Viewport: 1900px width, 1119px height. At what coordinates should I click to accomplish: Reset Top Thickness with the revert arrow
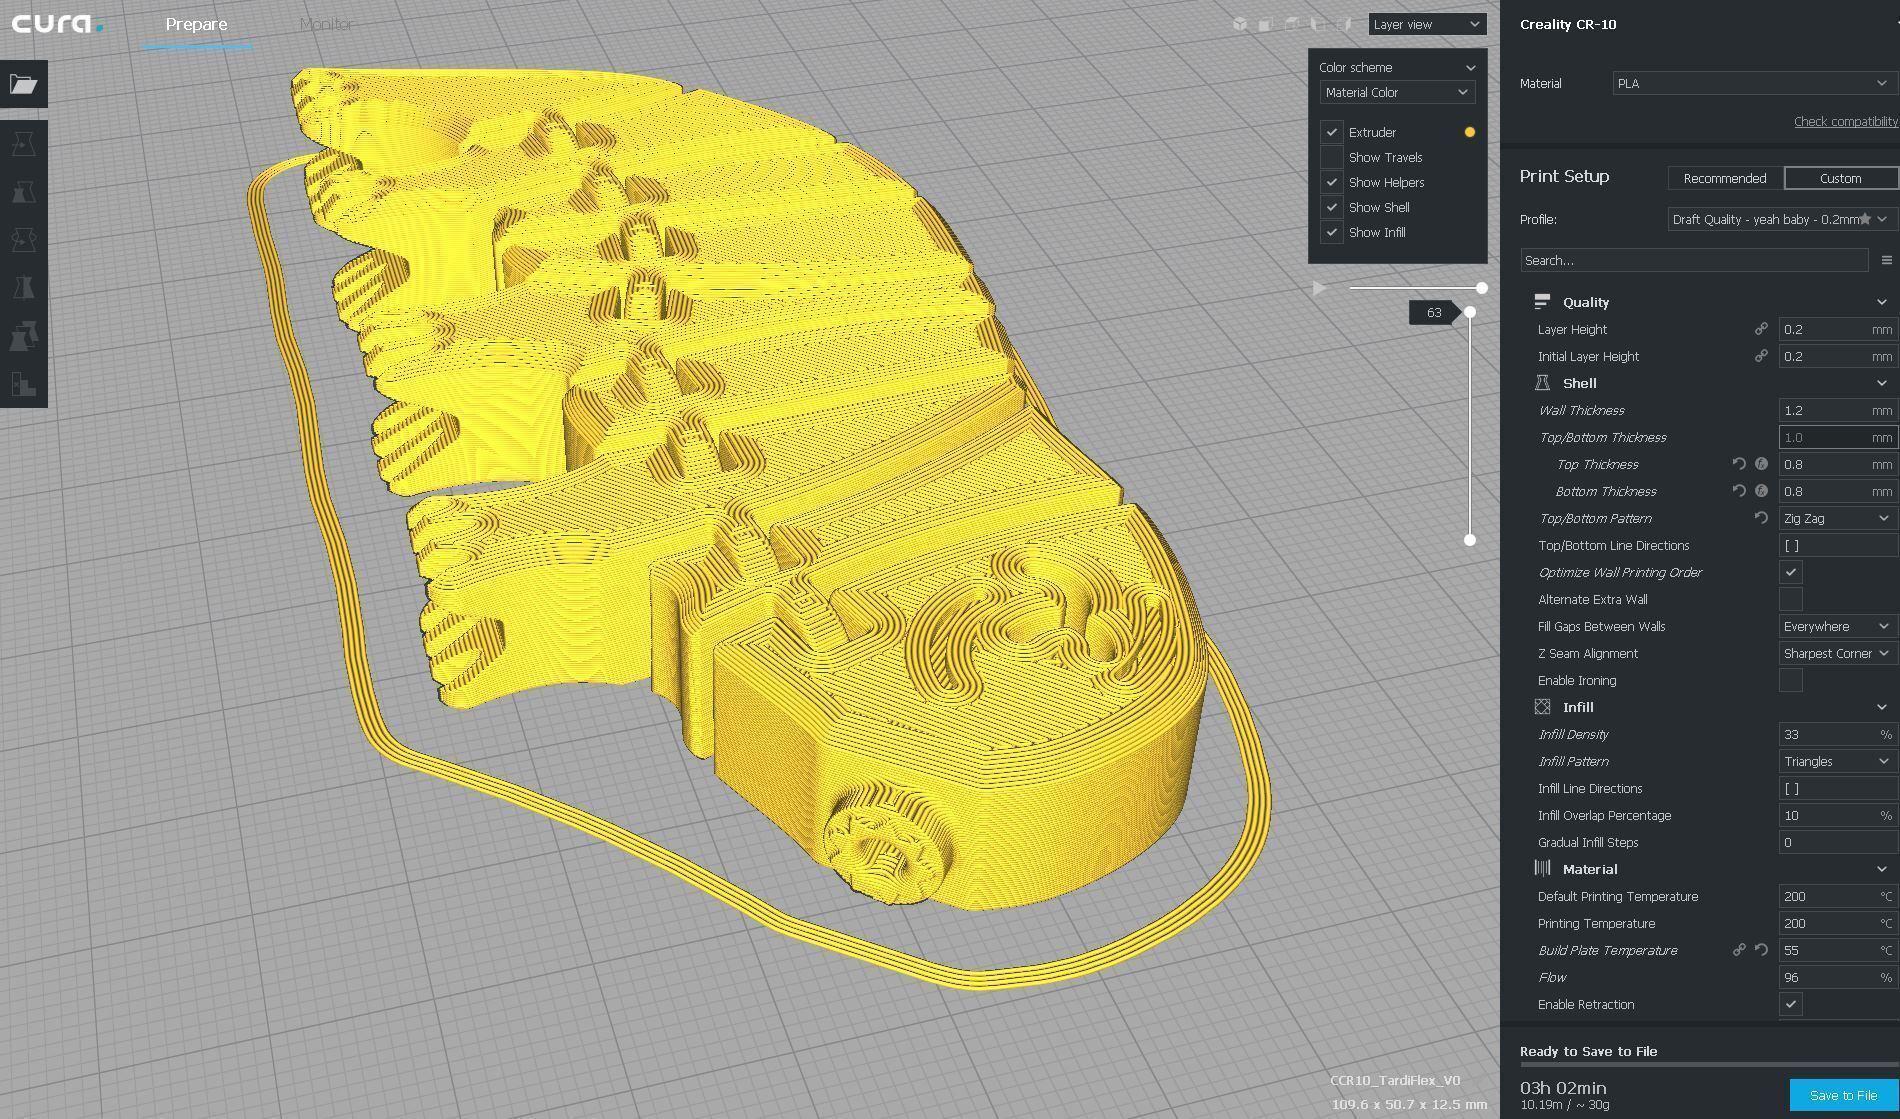(x=1739, y=464)
